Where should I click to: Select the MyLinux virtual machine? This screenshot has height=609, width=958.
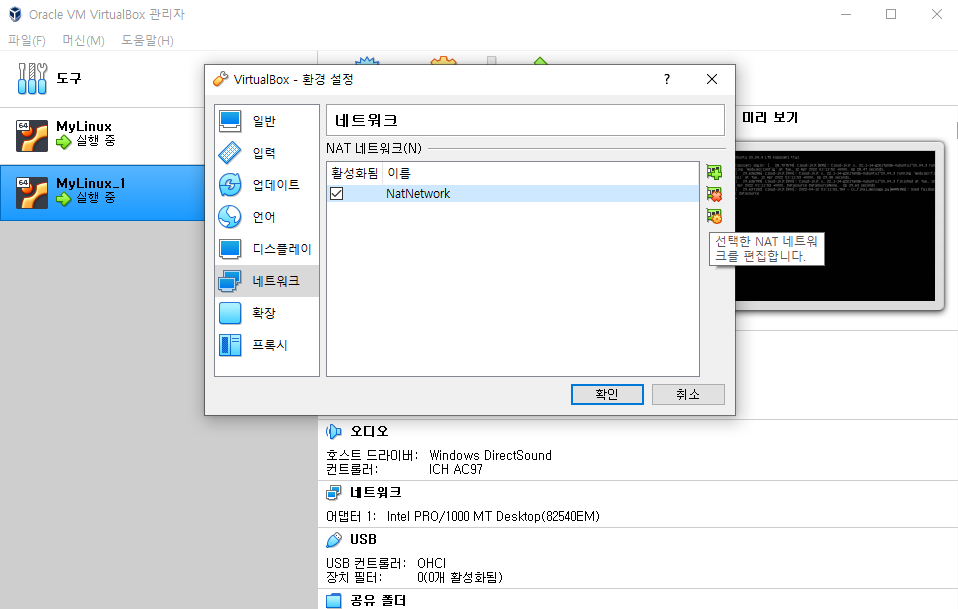(x=102, y=136)
